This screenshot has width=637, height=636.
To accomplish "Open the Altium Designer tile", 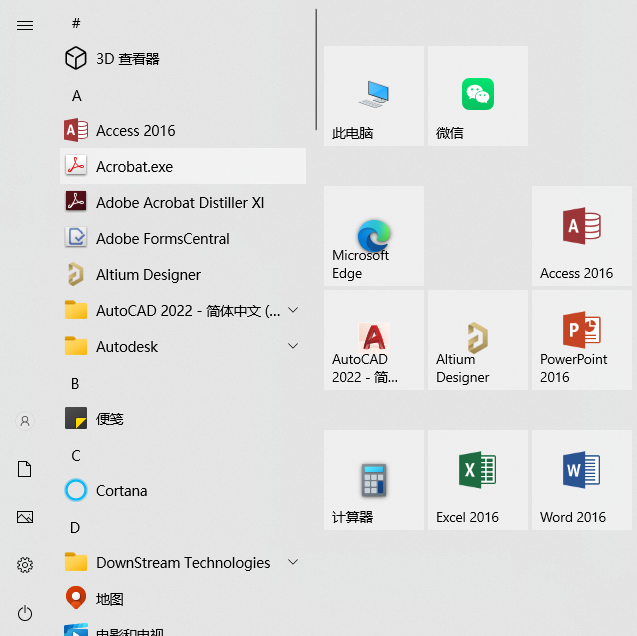I will click(478, 340).
